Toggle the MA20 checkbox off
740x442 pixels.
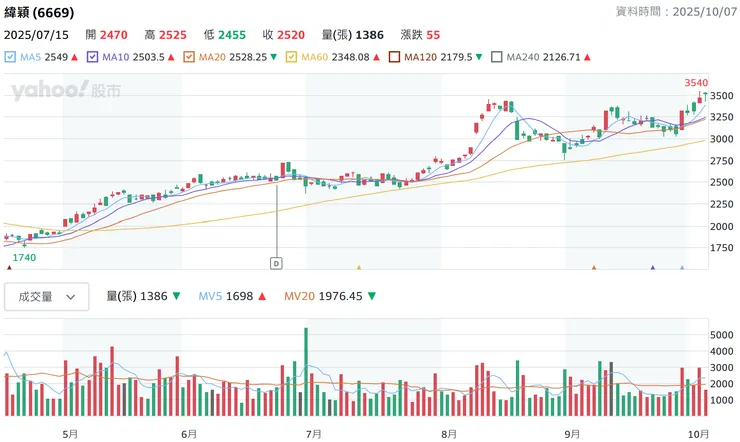pos(188,58)
